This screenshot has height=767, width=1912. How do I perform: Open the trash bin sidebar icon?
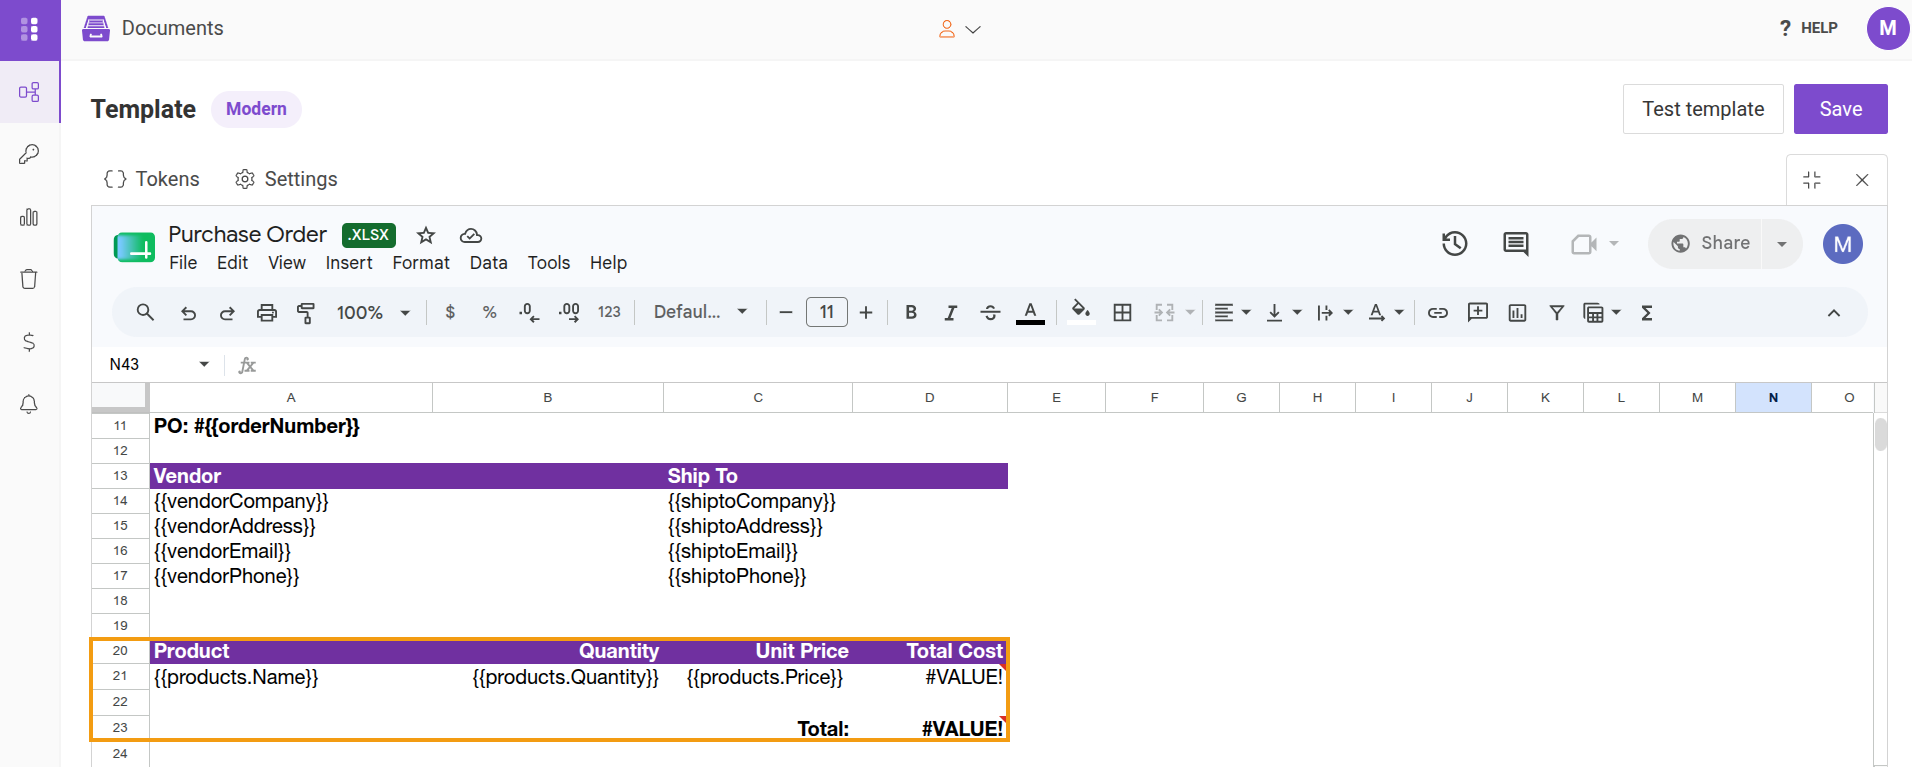point(29,279)
